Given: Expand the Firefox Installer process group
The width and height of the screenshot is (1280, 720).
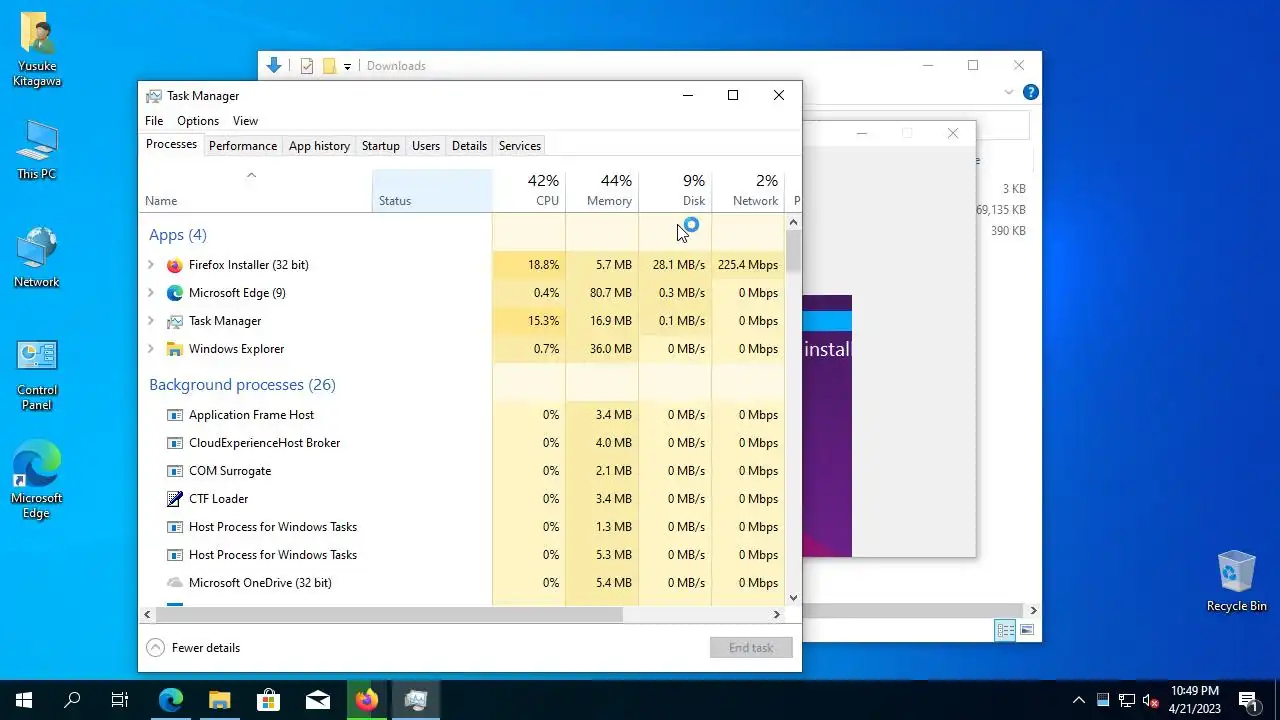Looking at the screenshot, I should point(151,265).
